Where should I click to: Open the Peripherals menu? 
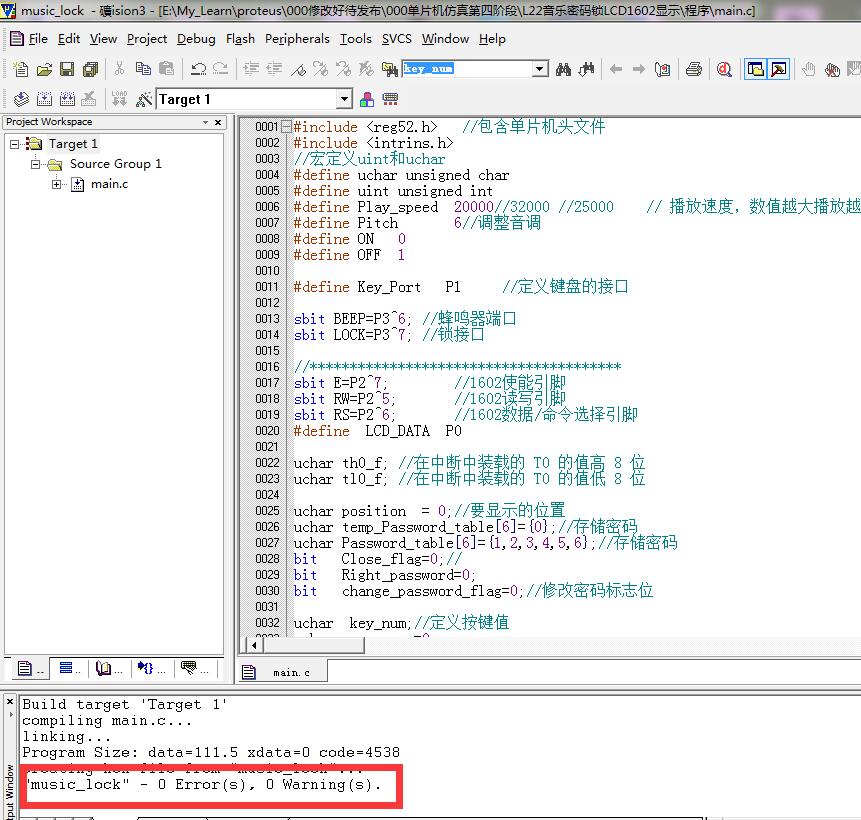[297, 39]
